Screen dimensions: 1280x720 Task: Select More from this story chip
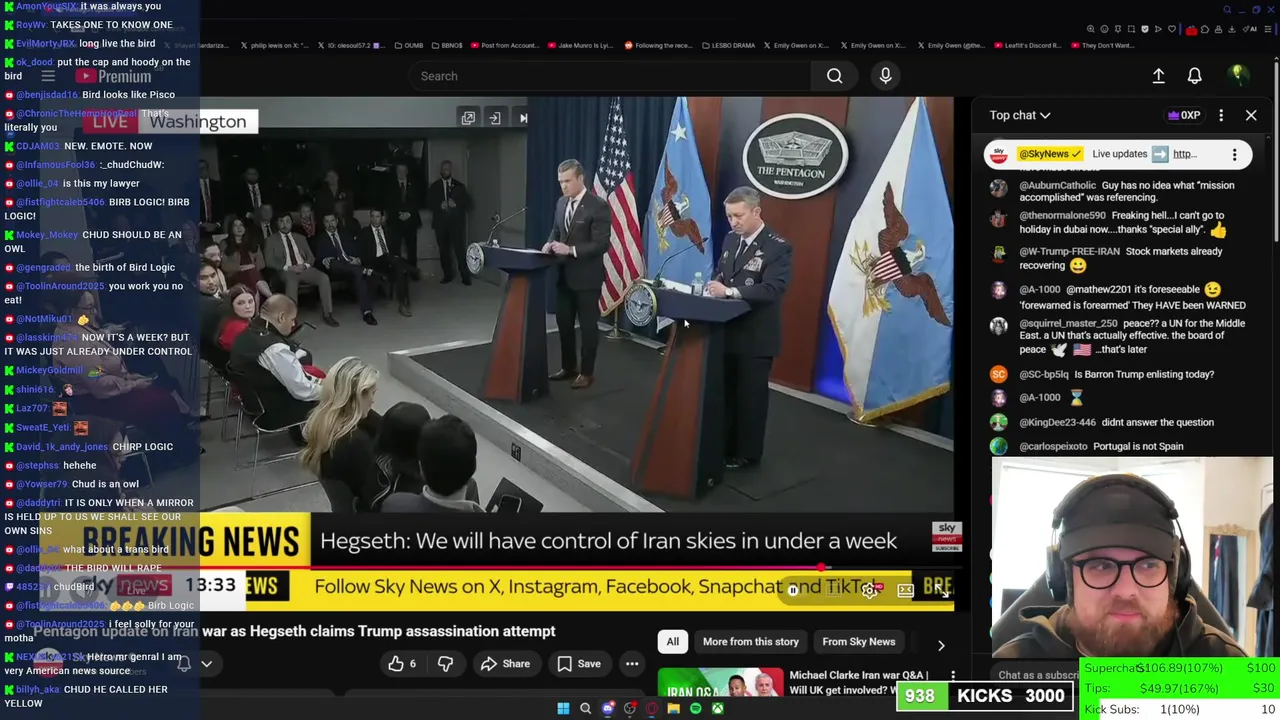[x=751, y=642]
